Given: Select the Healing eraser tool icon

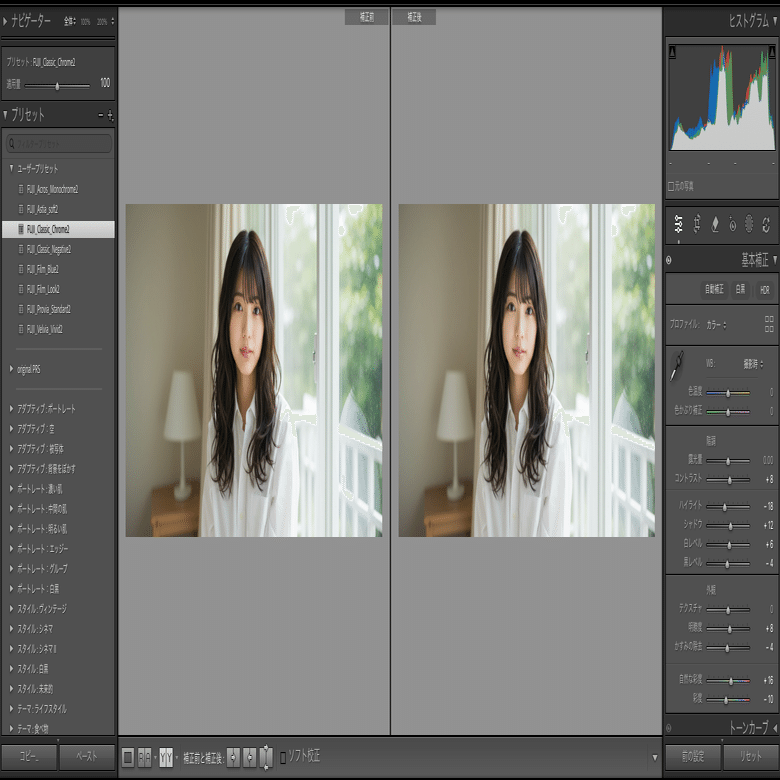Looking at the screenshot, I should 715,224.
